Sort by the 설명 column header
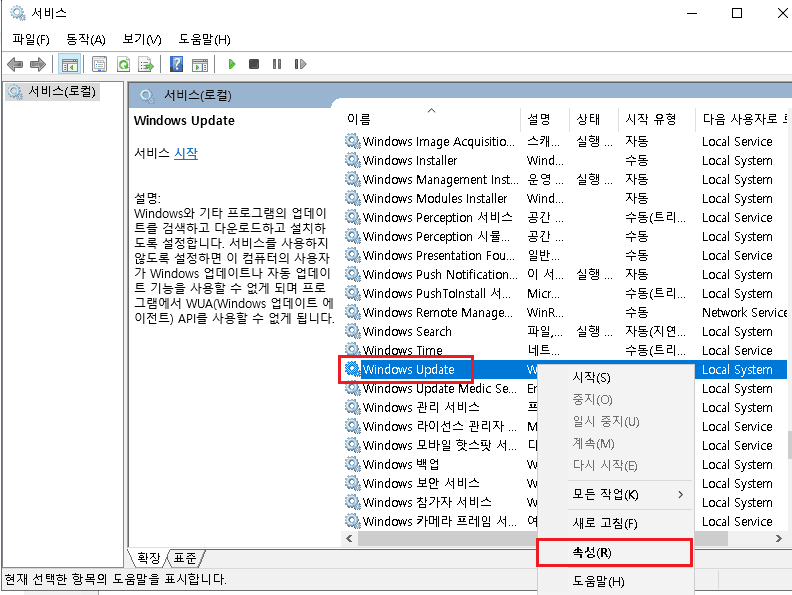 click(x=544, y=119)
